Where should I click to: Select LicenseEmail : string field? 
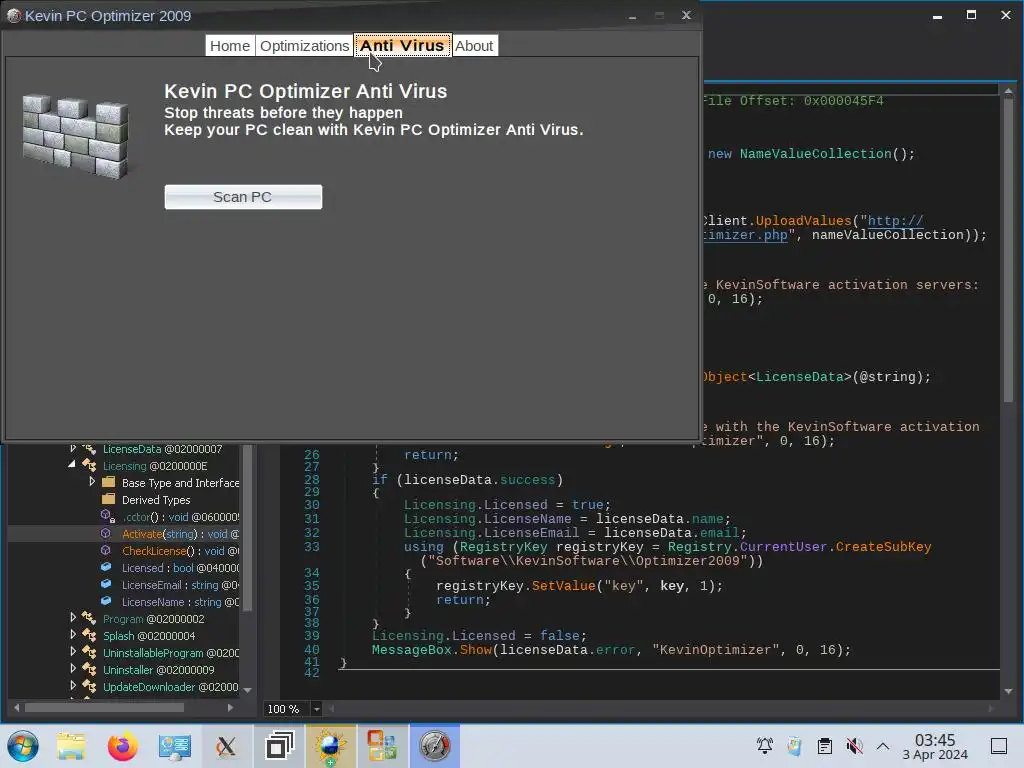[180, 585]
